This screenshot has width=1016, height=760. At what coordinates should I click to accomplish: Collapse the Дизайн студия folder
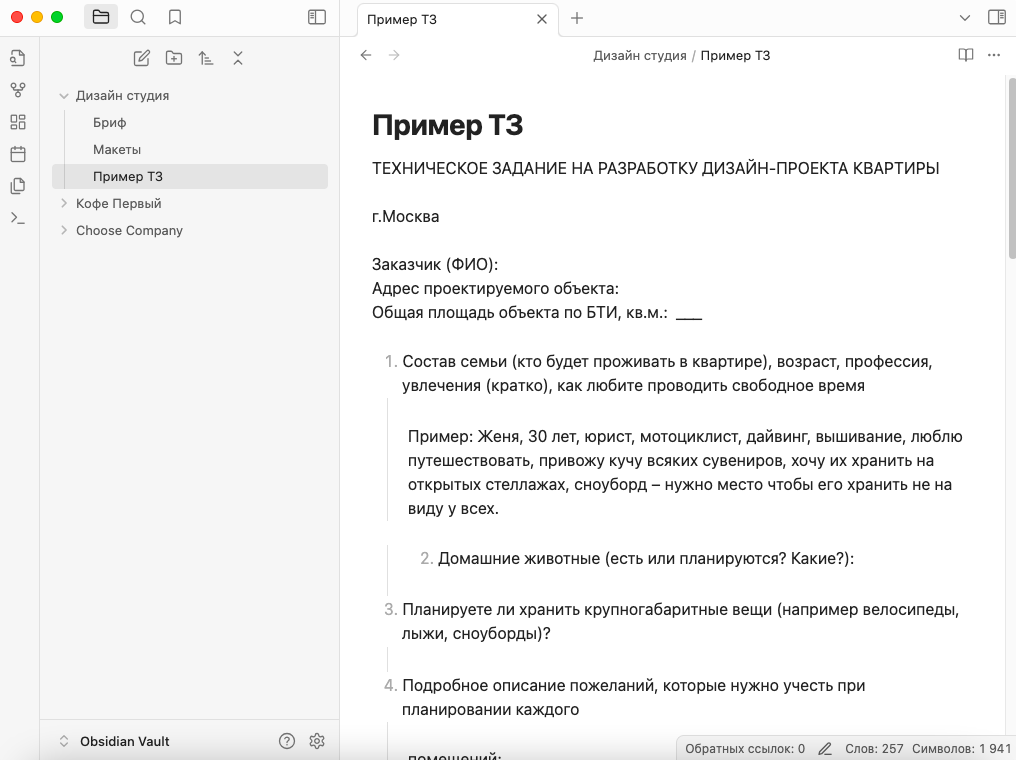click(64, 96)
